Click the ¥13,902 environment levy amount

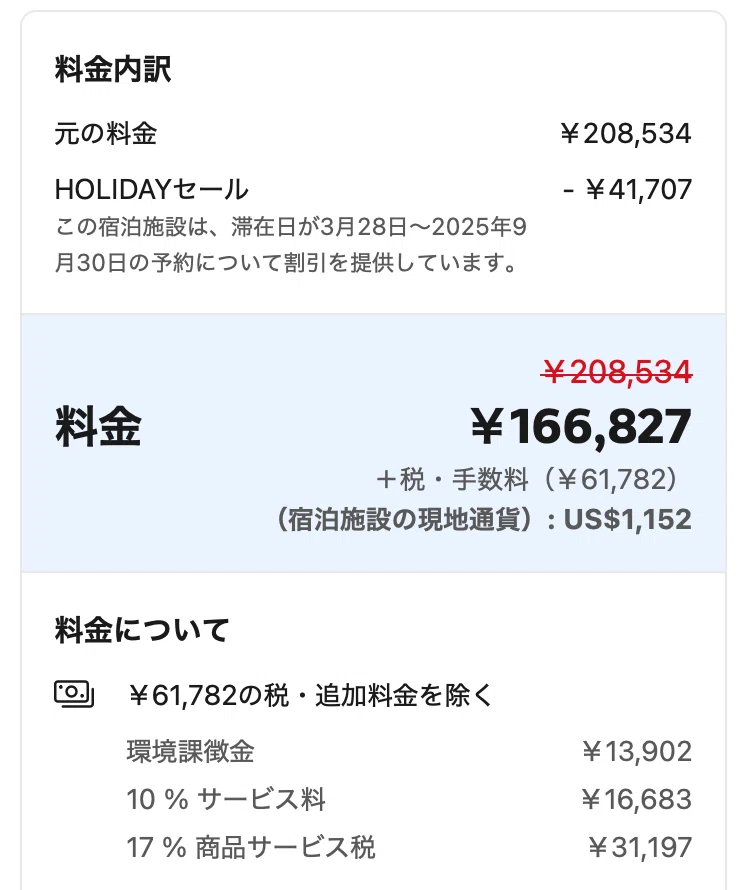point(637,752)
